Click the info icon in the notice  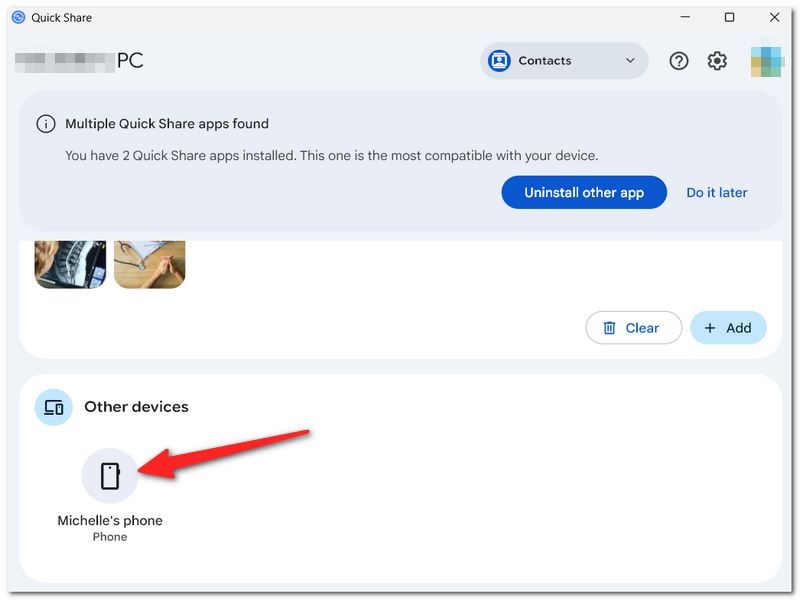pos(45,124)
